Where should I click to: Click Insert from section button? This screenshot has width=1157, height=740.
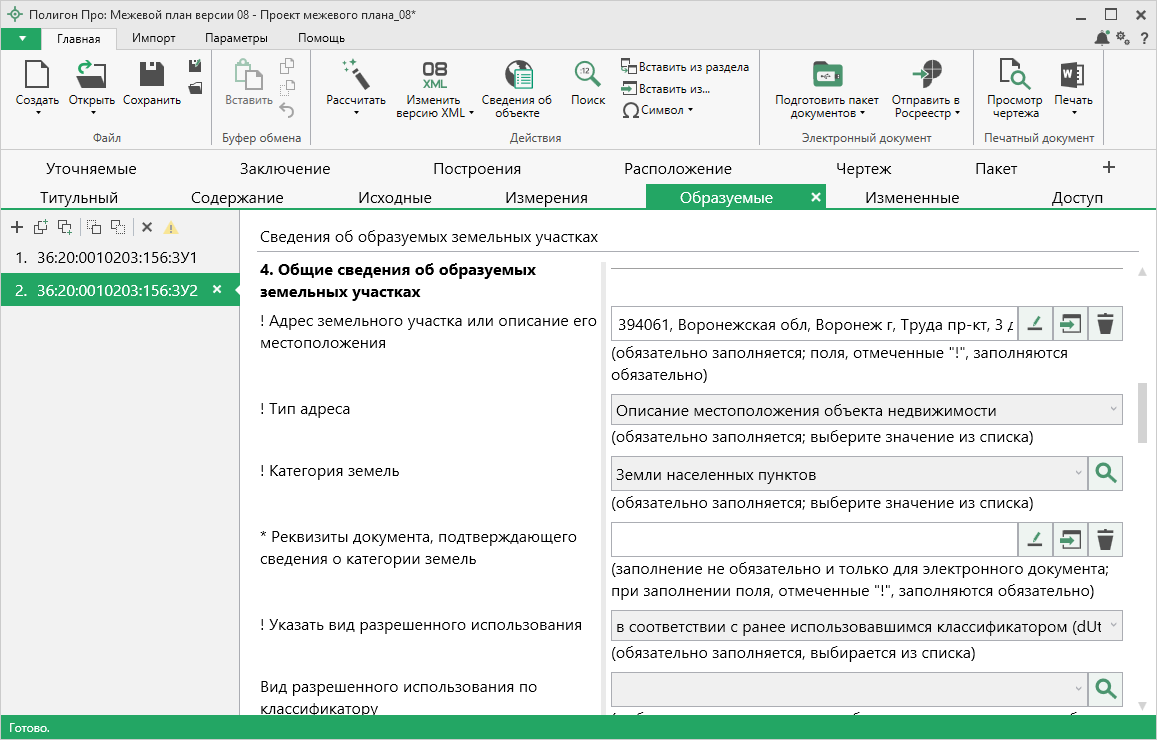(685, 67)
